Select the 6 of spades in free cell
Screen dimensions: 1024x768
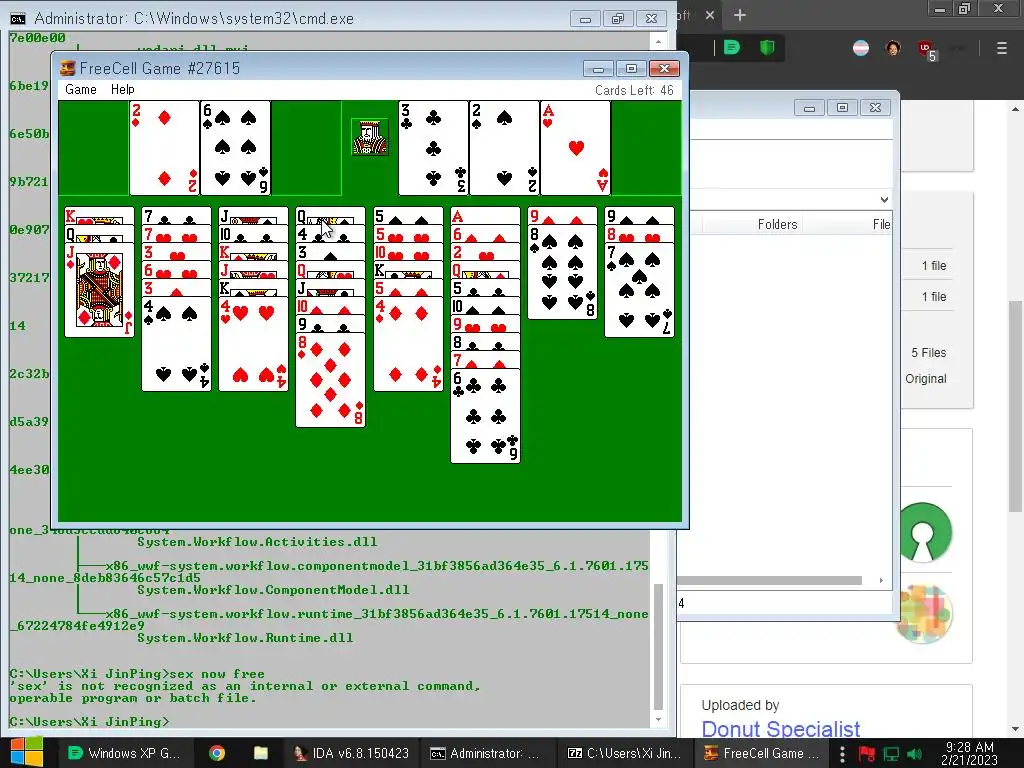point(235,148)
